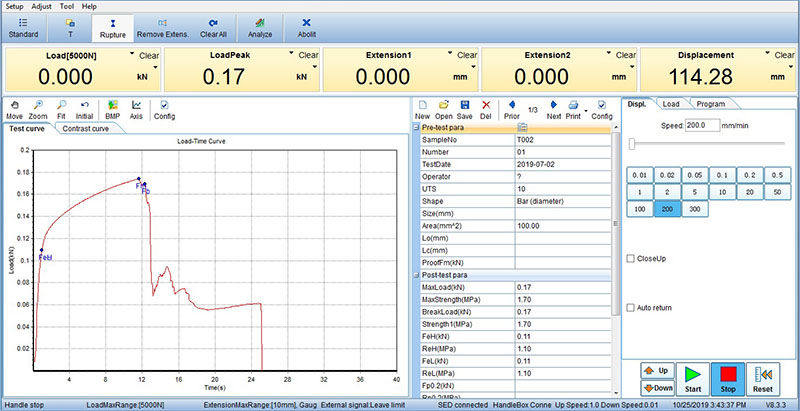
Task: Toggle the Auto return checkbox
Action: click(x=630, y=307)
